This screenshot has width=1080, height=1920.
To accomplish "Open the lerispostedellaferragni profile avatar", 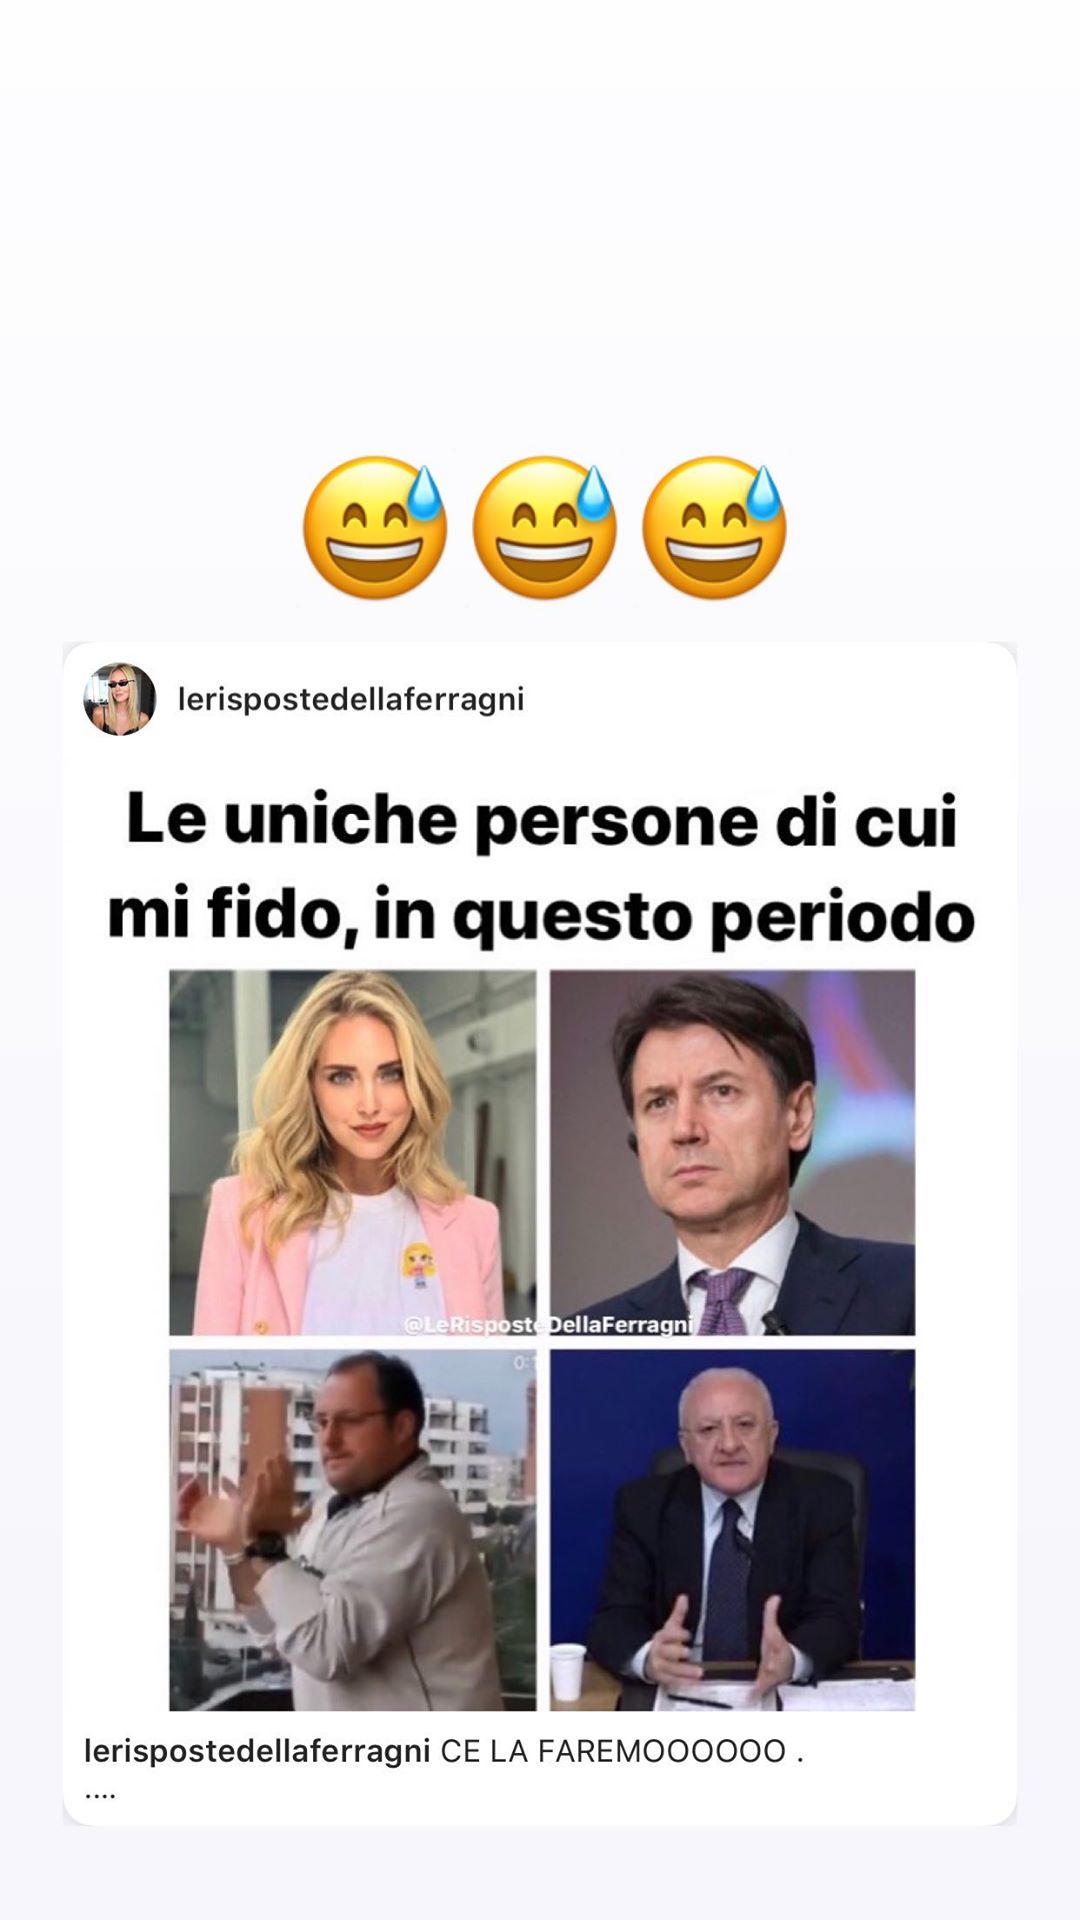I will (x=120, y=699).
